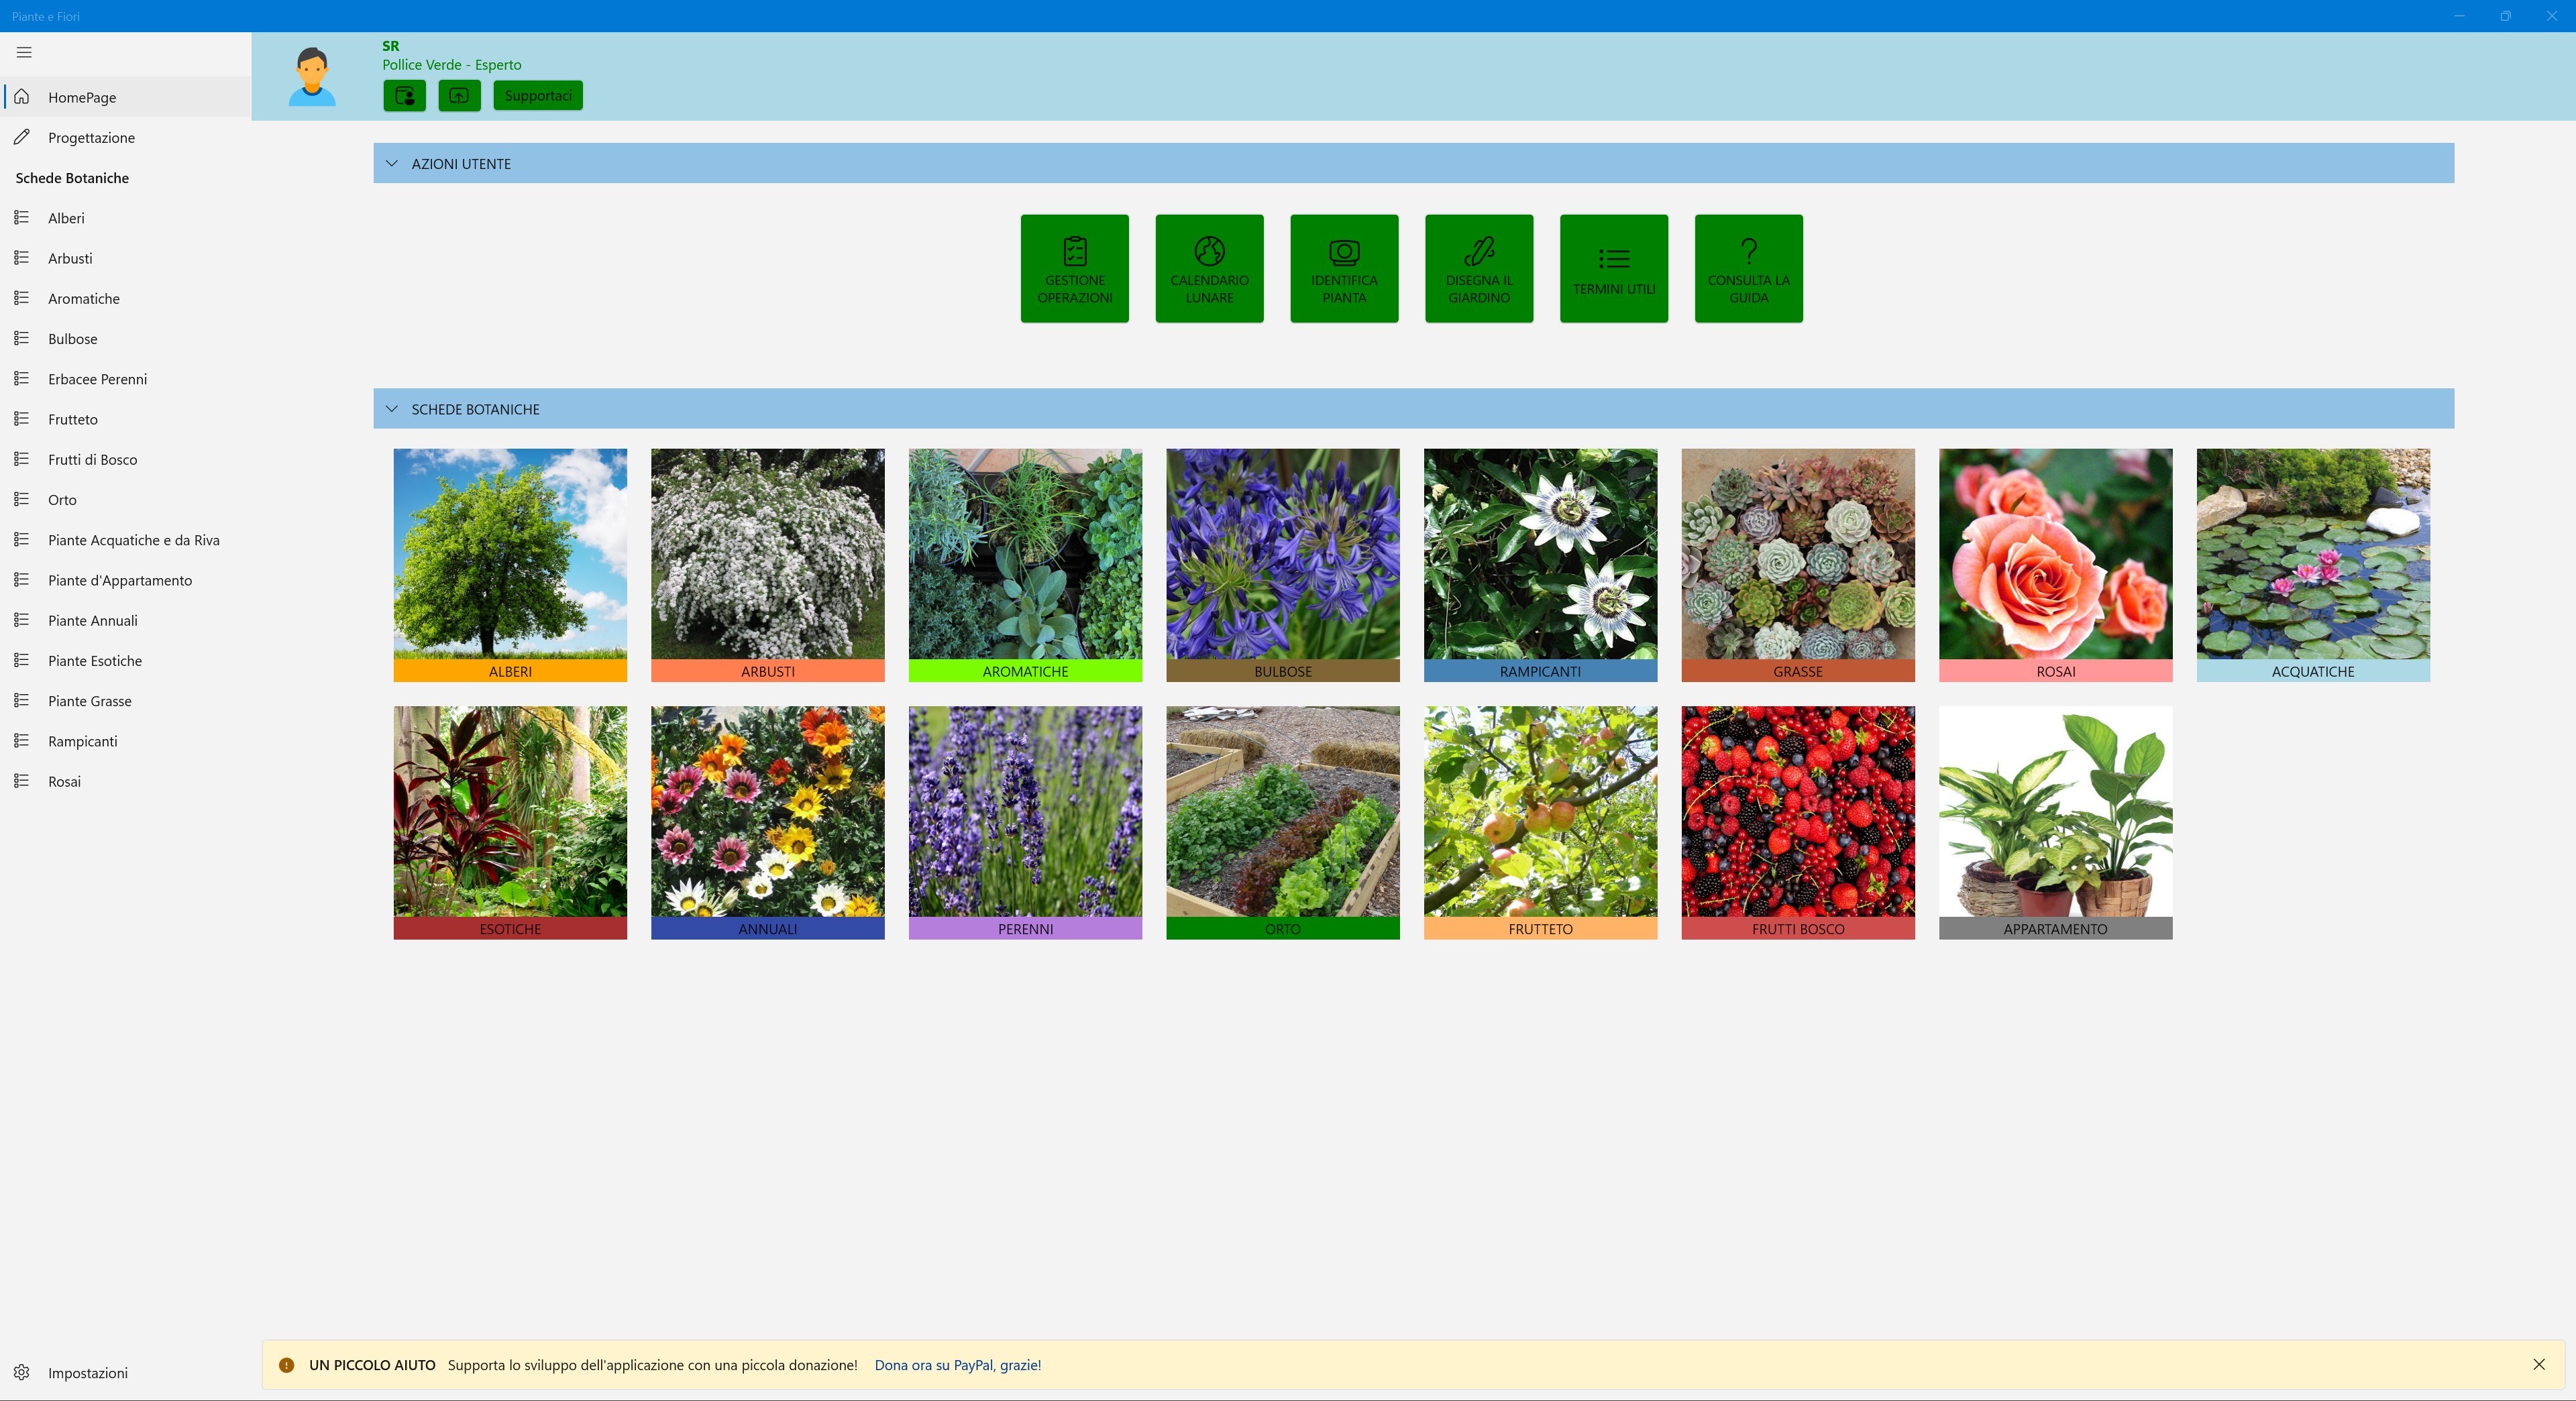Open the Frutti Bosco berries thumbnail
Image resolution: width=2576 pixels, height=1401 pixels.
(x=1797, y=822)
